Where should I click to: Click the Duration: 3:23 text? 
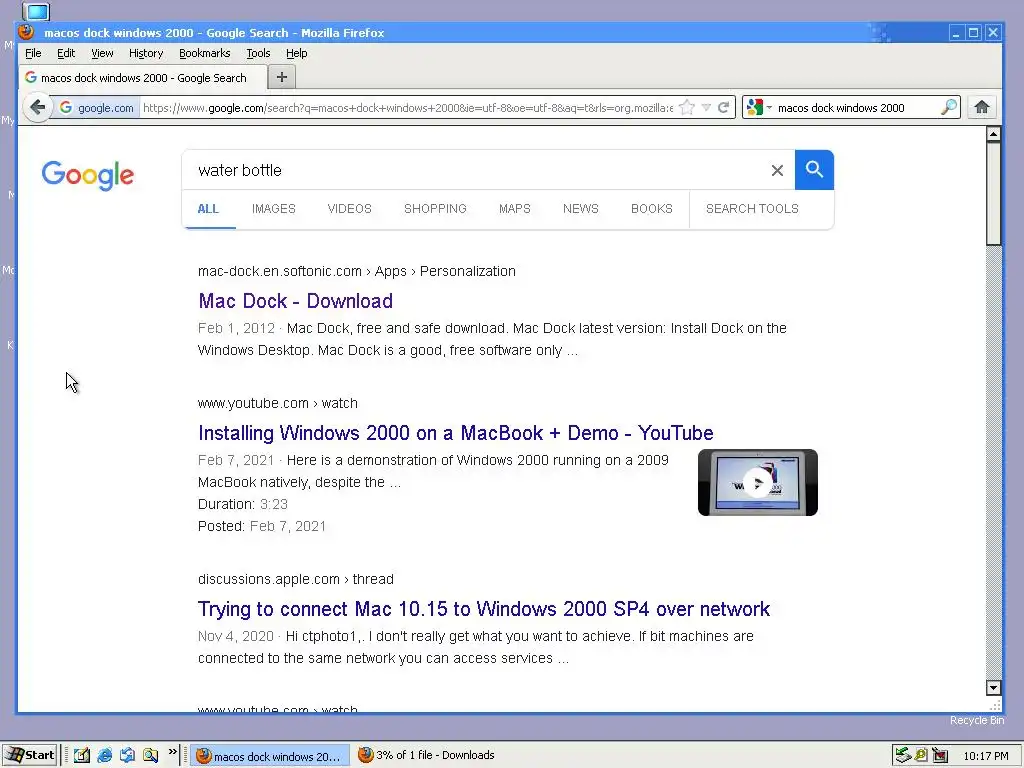click(243, 504)
